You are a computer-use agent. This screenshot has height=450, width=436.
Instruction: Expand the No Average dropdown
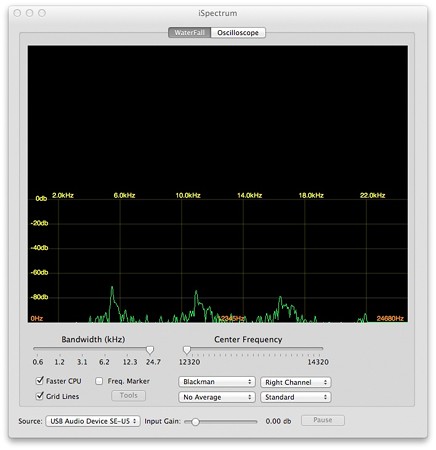(x=217, y=397)
